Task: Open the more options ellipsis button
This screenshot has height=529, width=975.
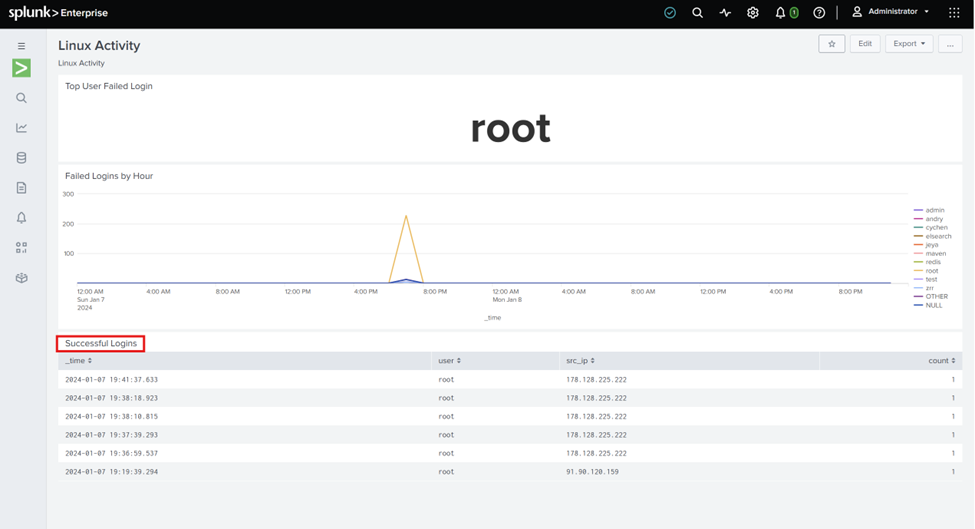Action: pyautogui.click(x=950, y=44)
